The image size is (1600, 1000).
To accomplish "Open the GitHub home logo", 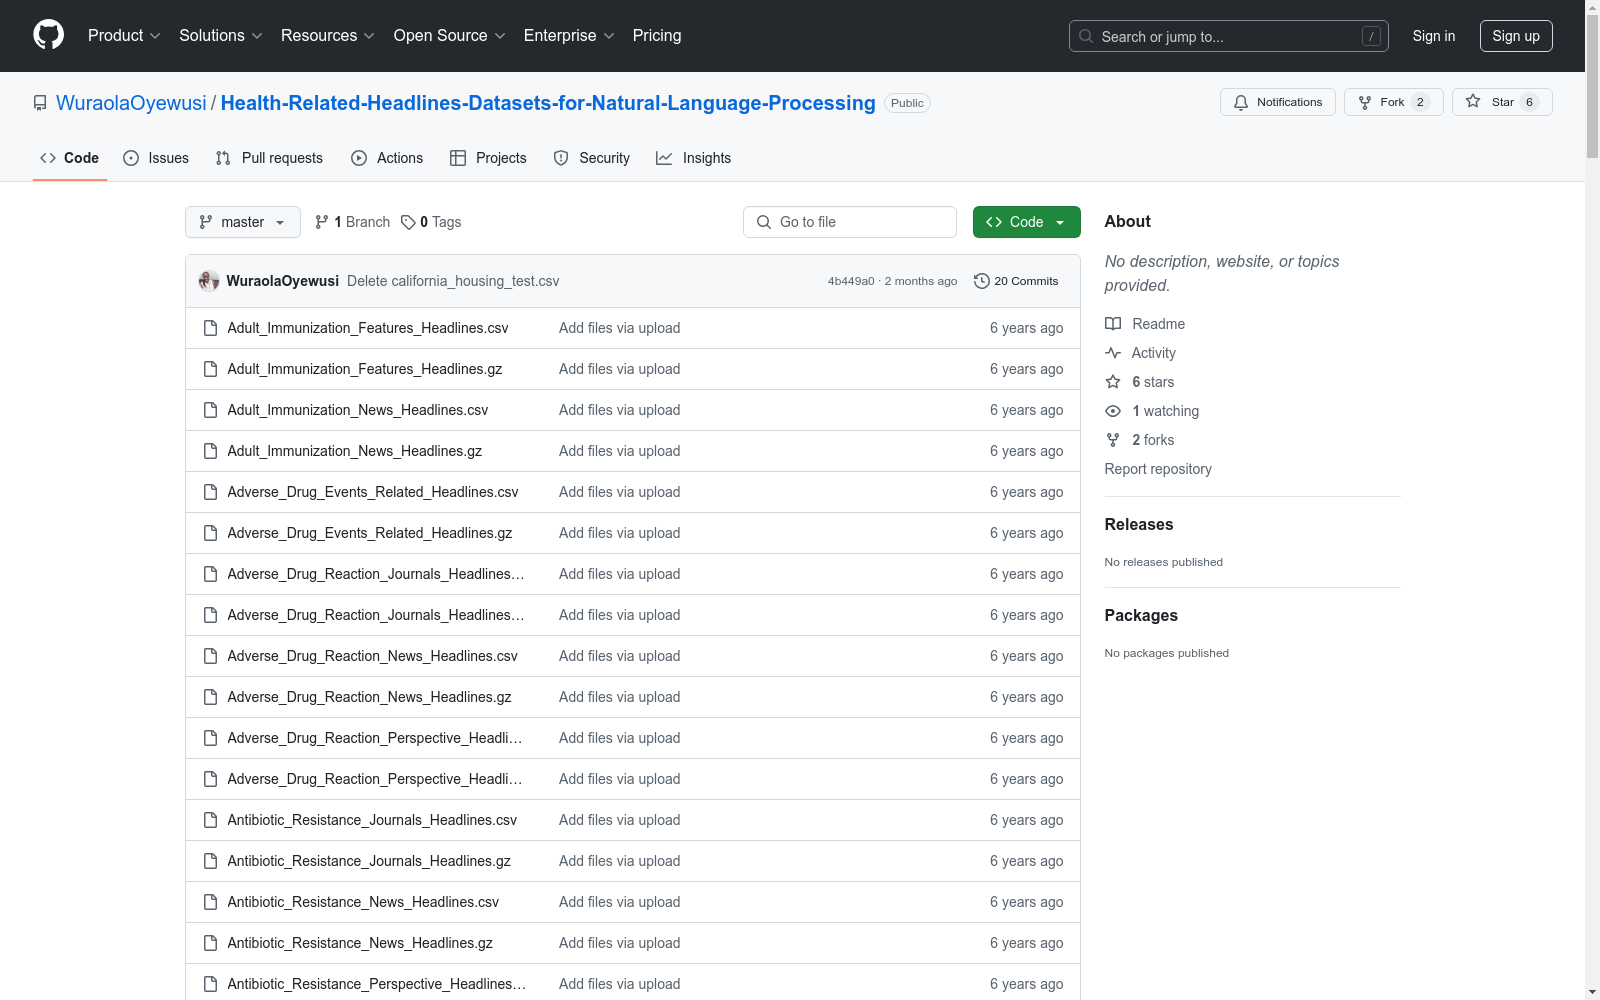I will click(x=48, y=35).
